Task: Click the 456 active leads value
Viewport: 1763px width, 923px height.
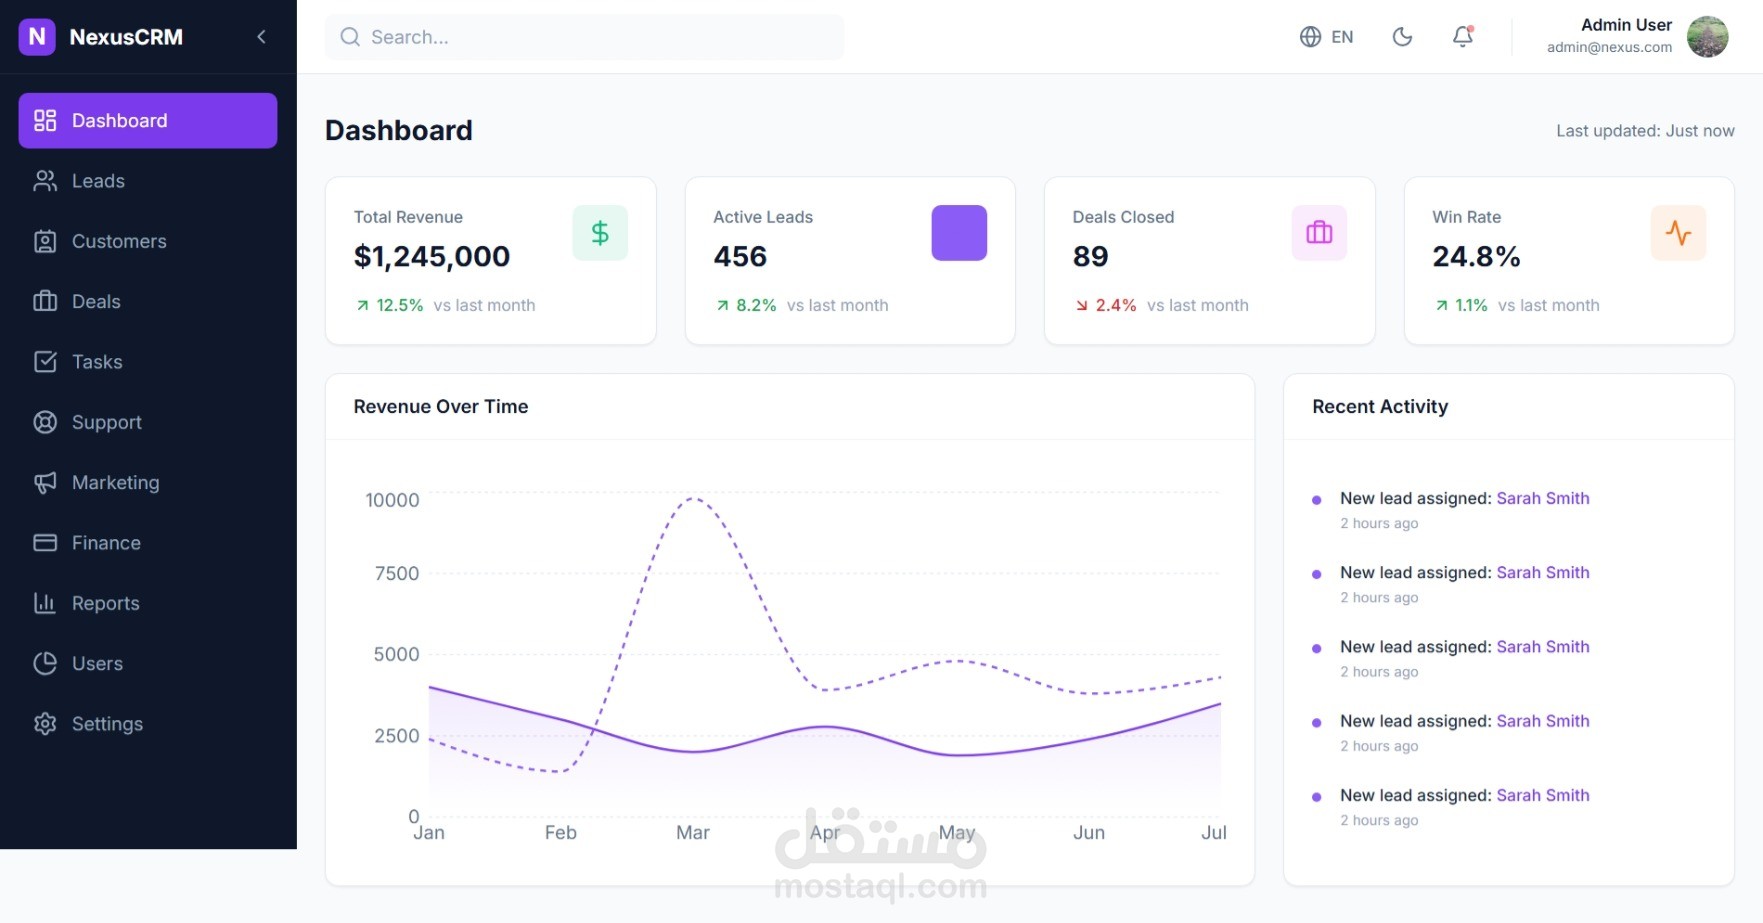Action: (740, 257)
